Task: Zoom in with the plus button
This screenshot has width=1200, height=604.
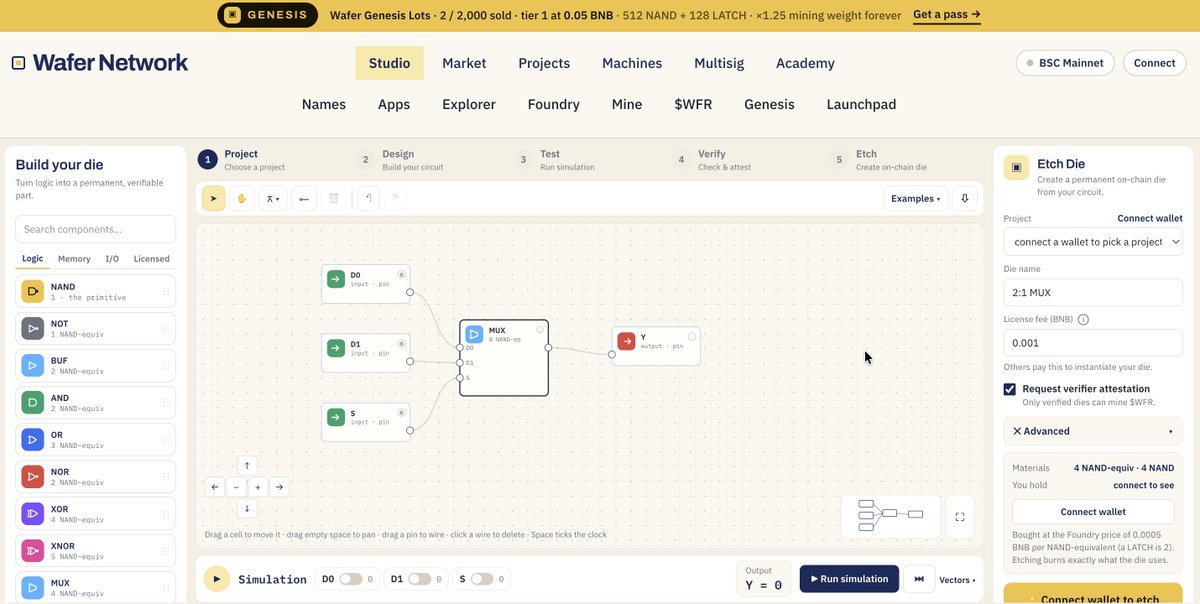Action: 258,487
